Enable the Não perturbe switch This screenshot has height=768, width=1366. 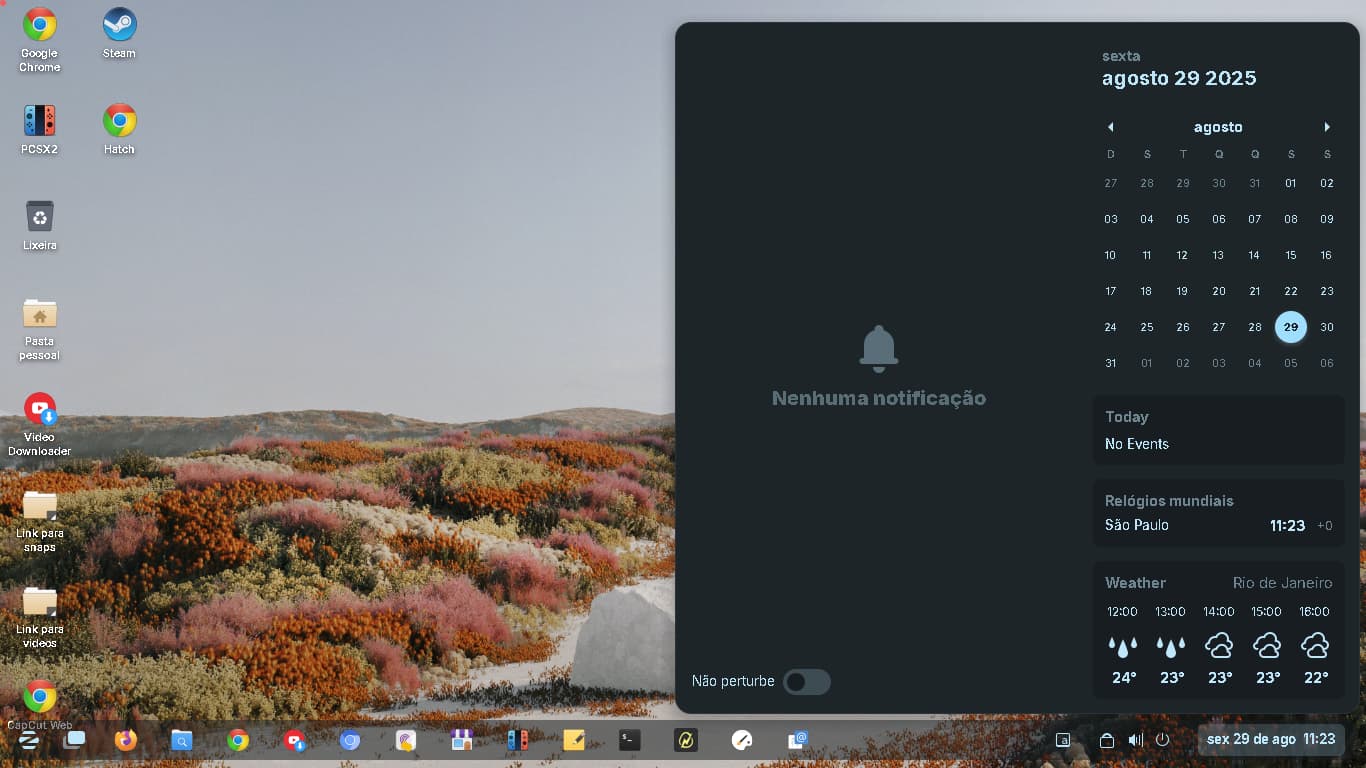pyautogui.click(x=806, y=682)
